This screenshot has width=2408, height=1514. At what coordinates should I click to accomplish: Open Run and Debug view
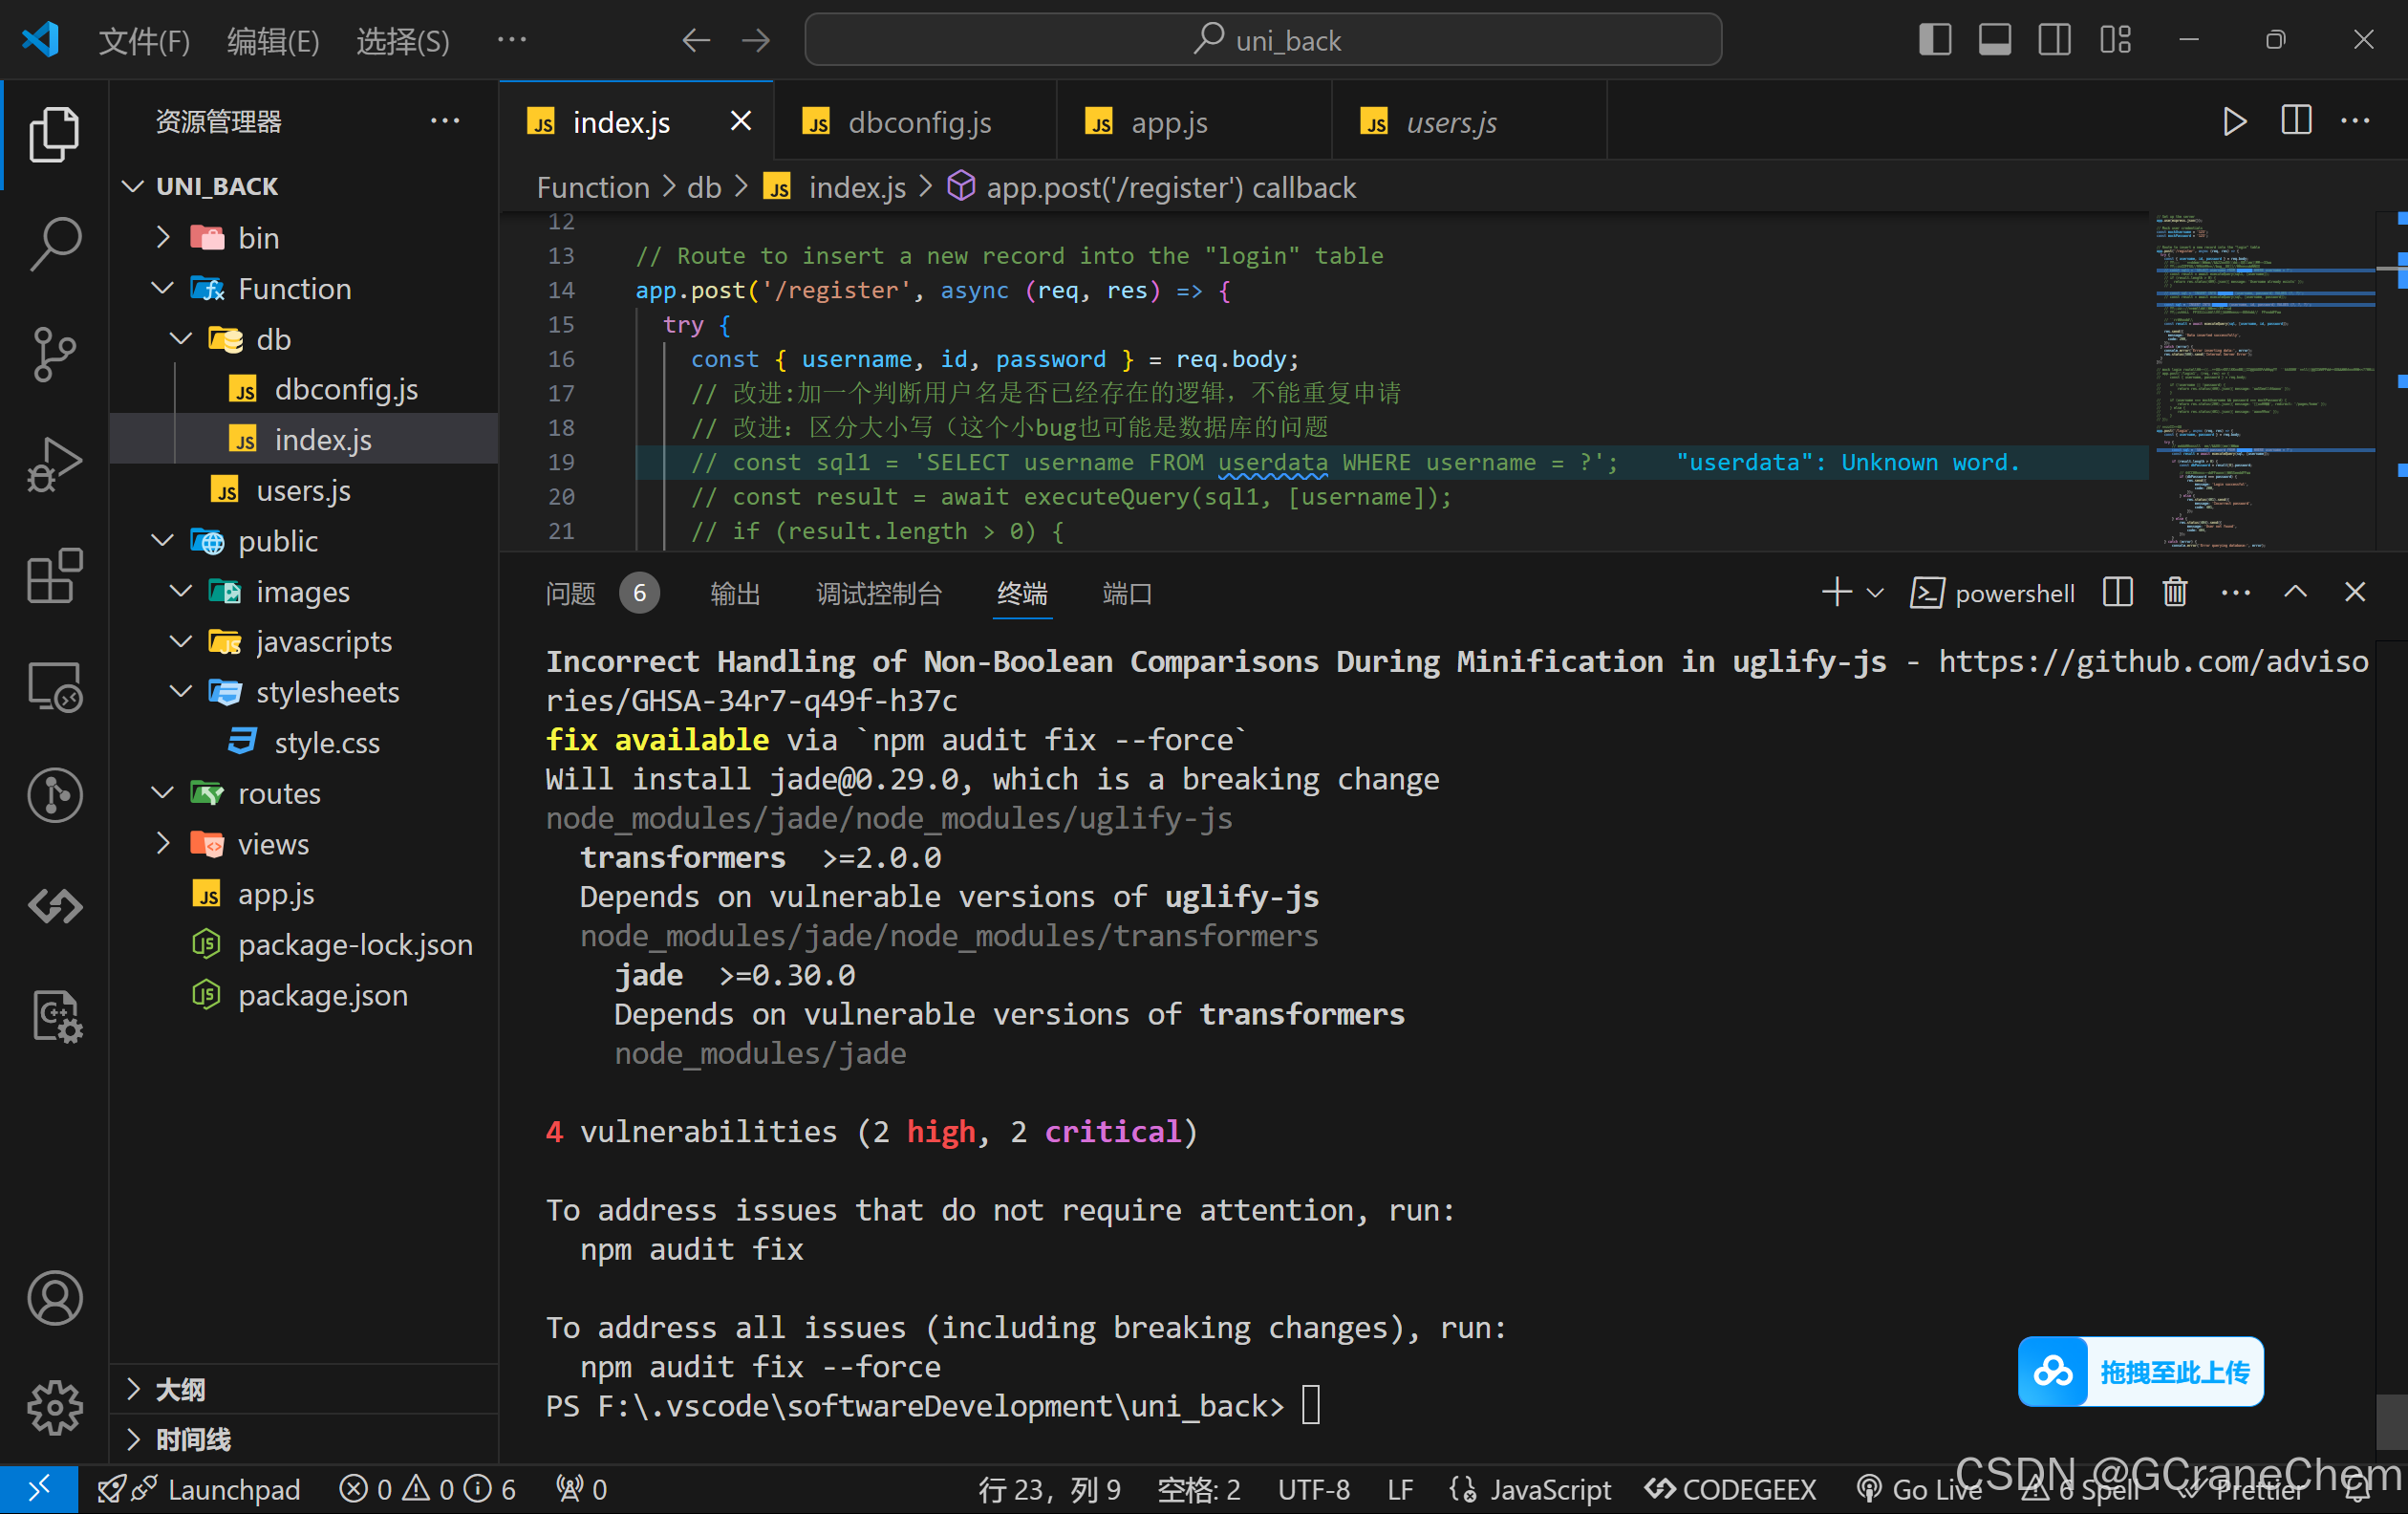pyautogui.click(x=54, y=464)
